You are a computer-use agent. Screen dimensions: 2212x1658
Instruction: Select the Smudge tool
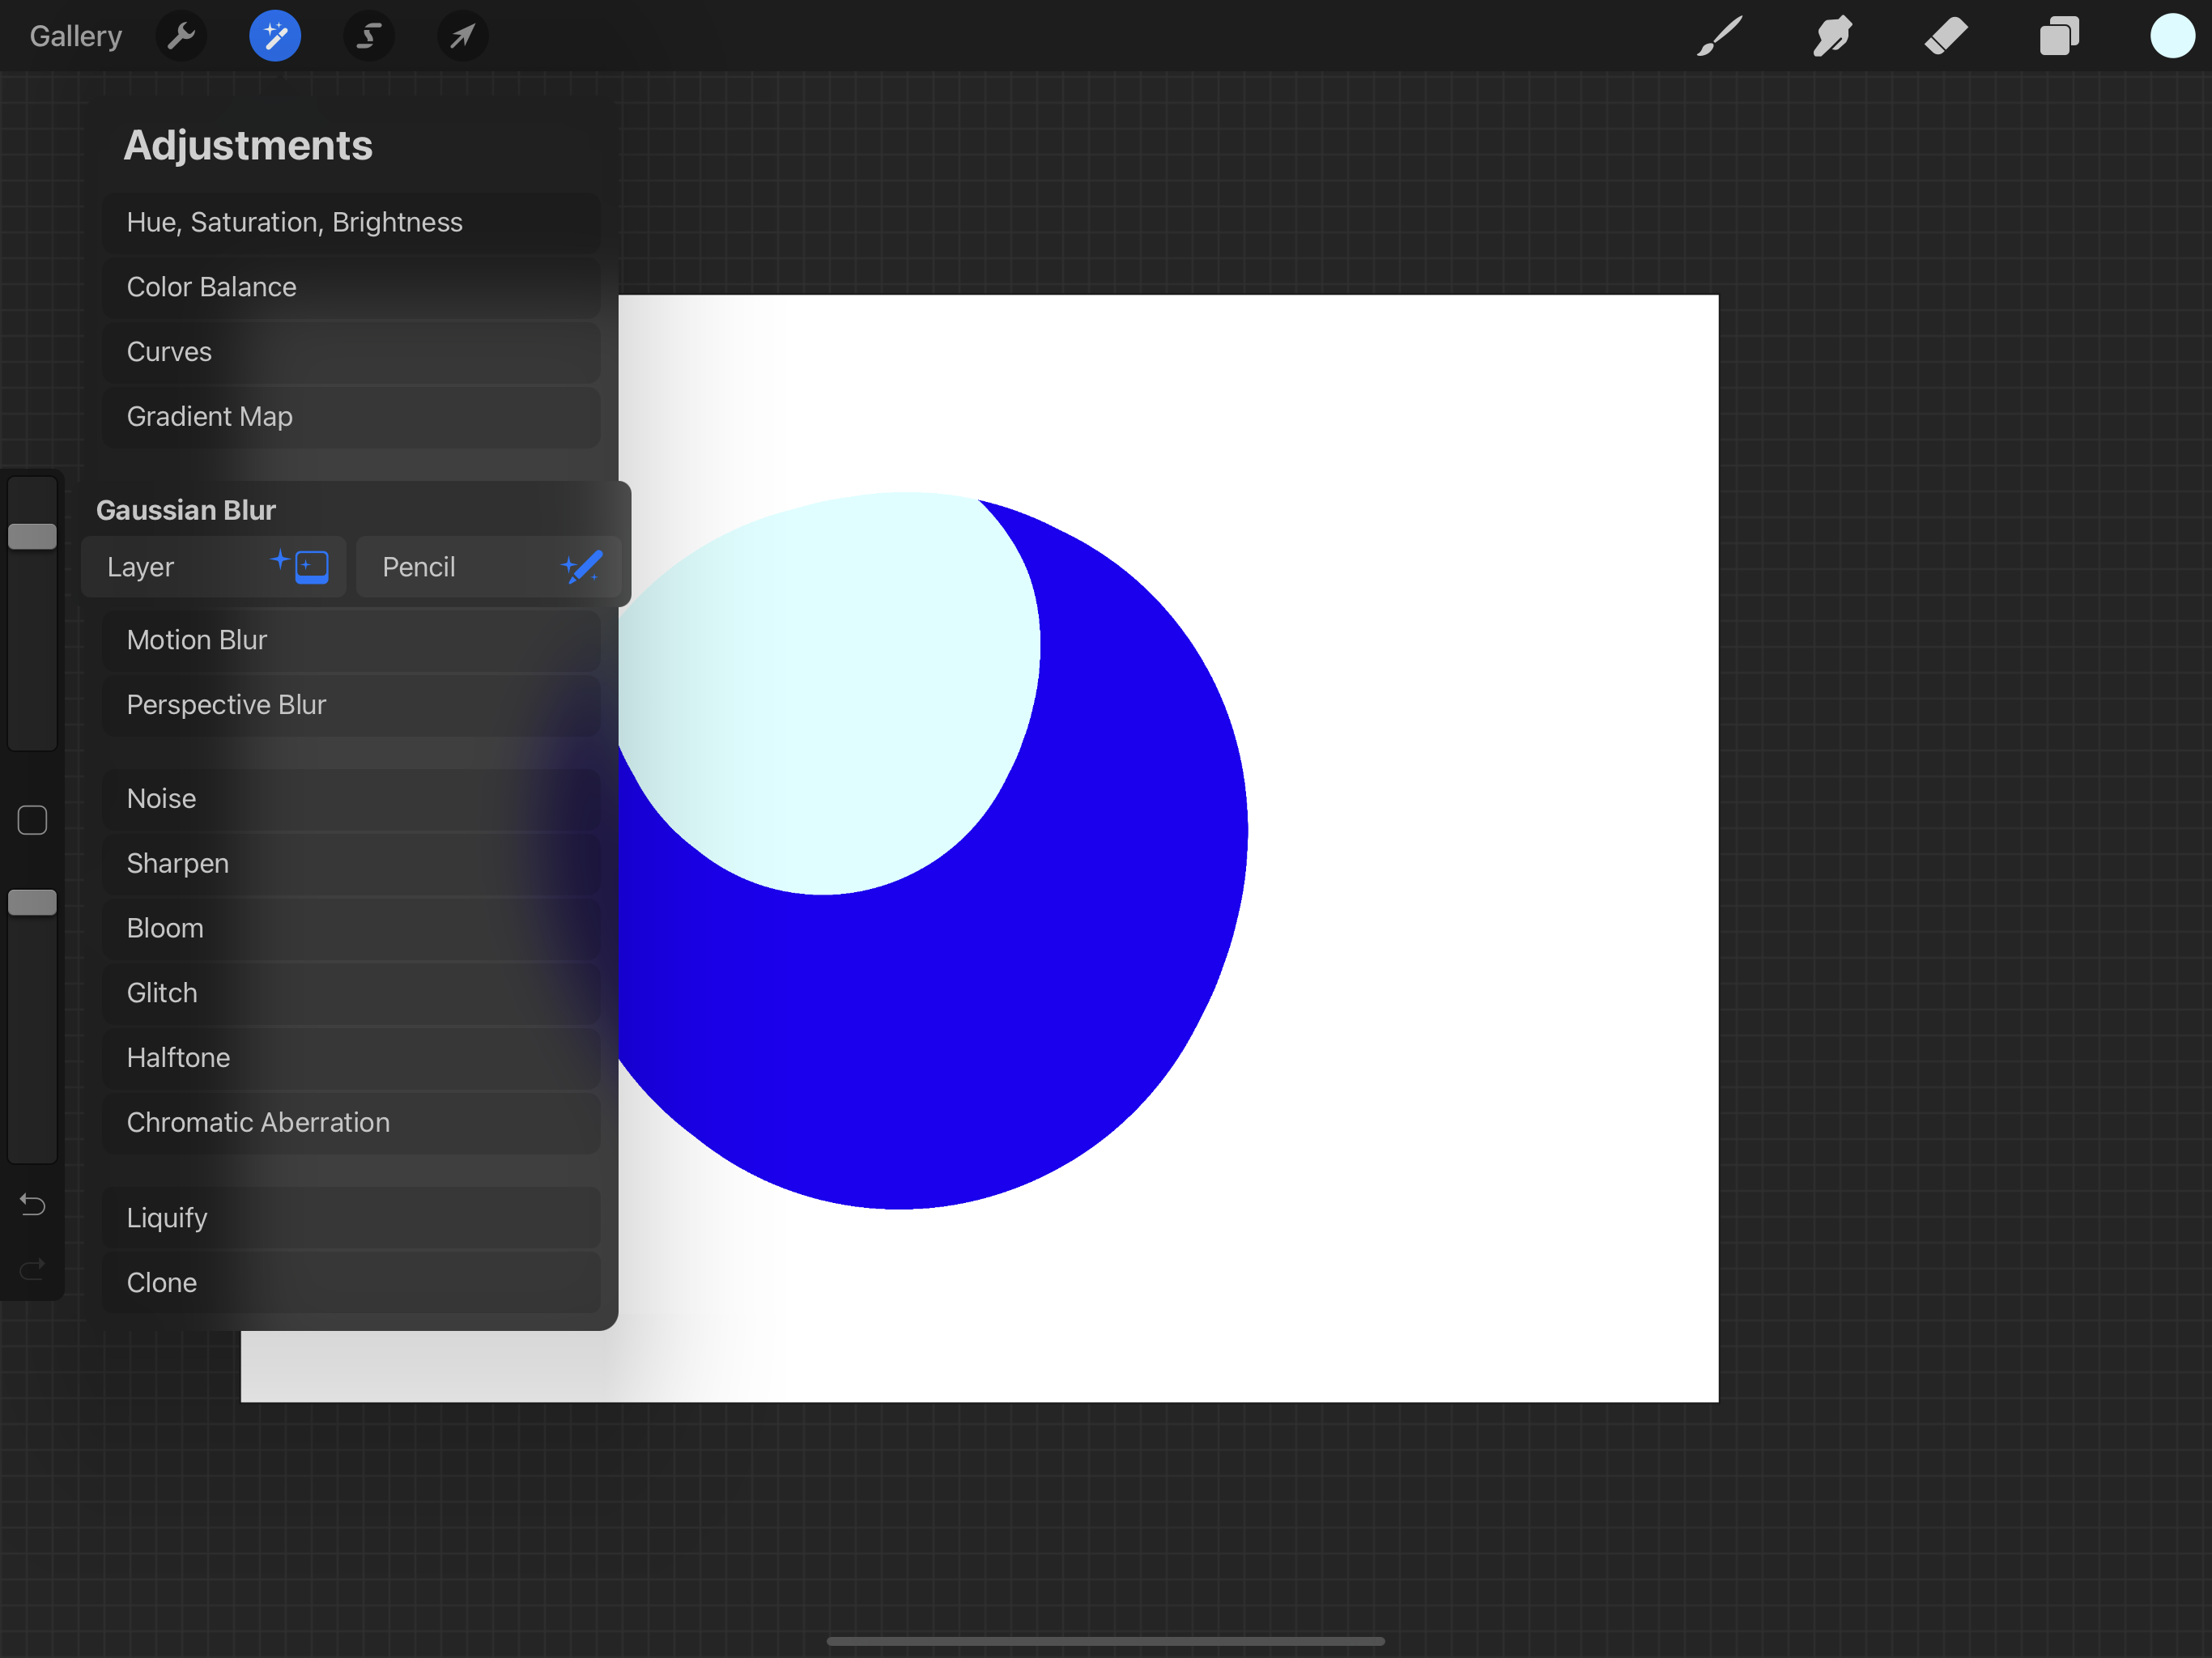point(1832,37)
